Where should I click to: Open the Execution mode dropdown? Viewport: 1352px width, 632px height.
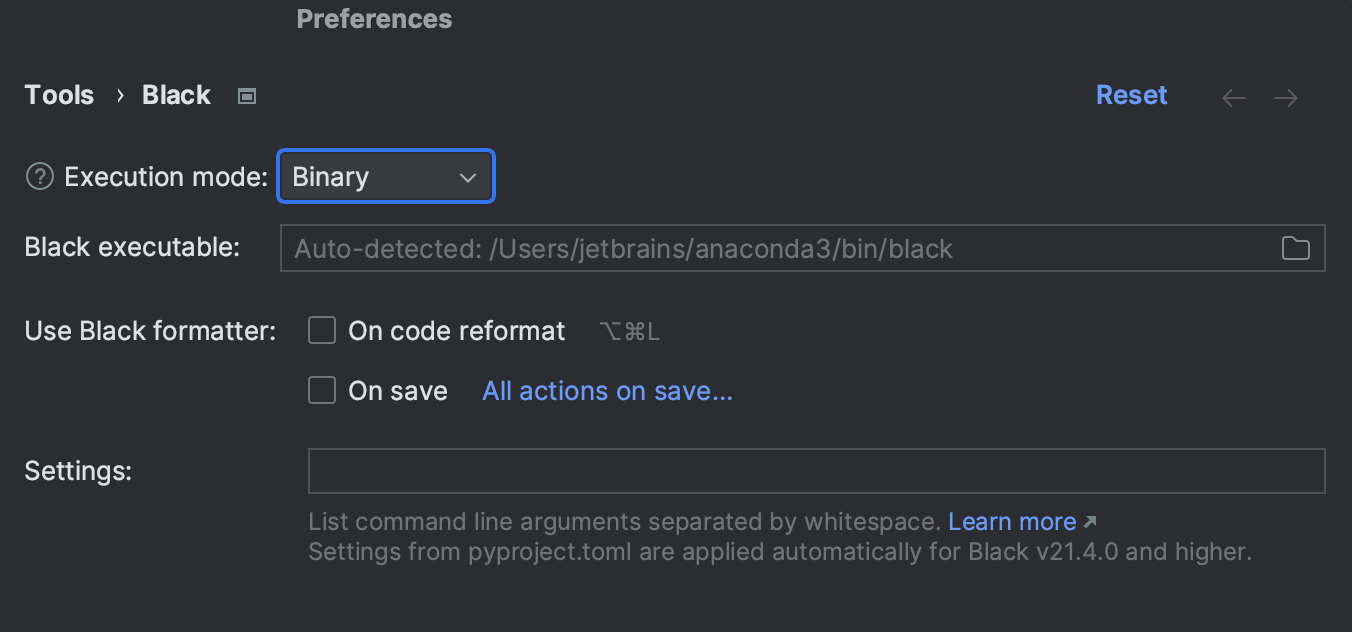point(386,176)
